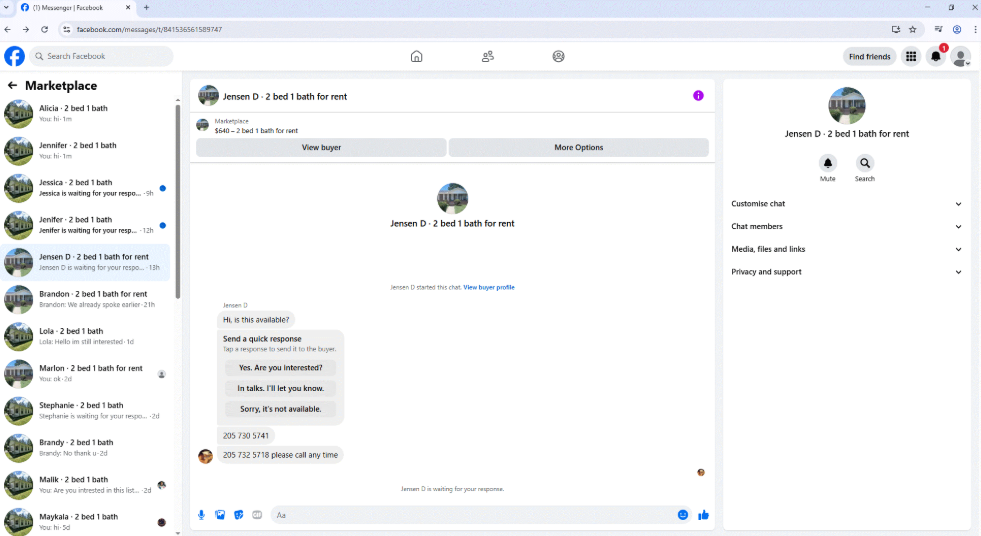
Task: Open the Friends icon in top navigation
Action: click(x=487, y=56)
